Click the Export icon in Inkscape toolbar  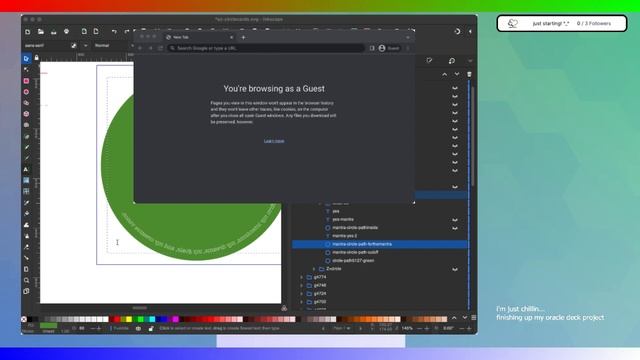tap(96, 31)
